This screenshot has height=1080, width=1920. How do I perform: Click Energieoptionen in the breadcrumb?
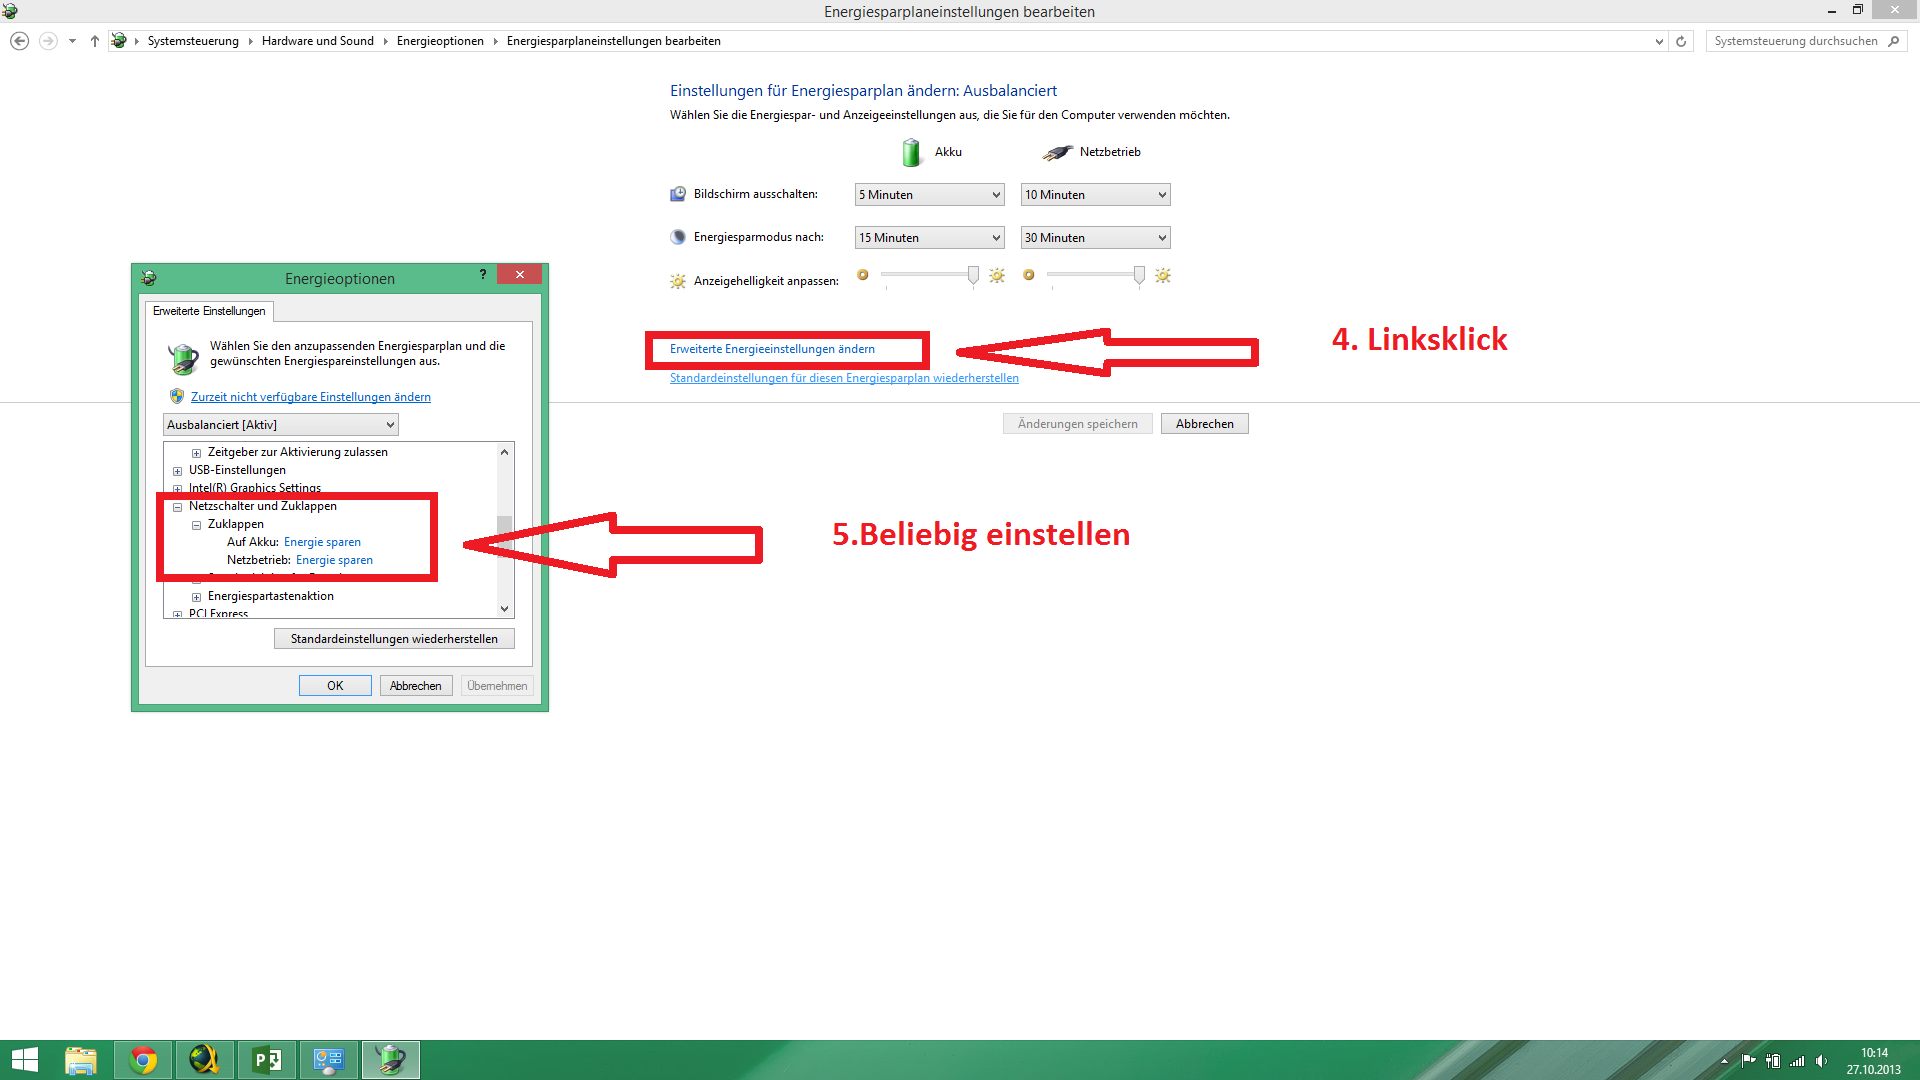(440, 41)
